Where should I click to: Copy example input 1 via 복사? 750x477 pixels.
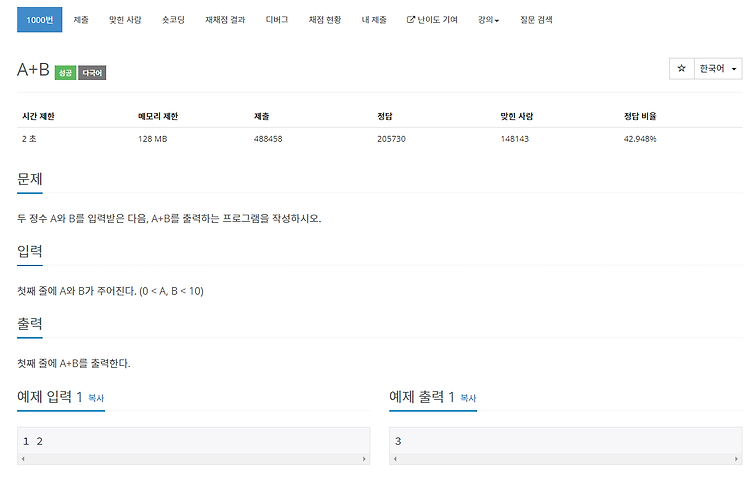coord(96,398)
